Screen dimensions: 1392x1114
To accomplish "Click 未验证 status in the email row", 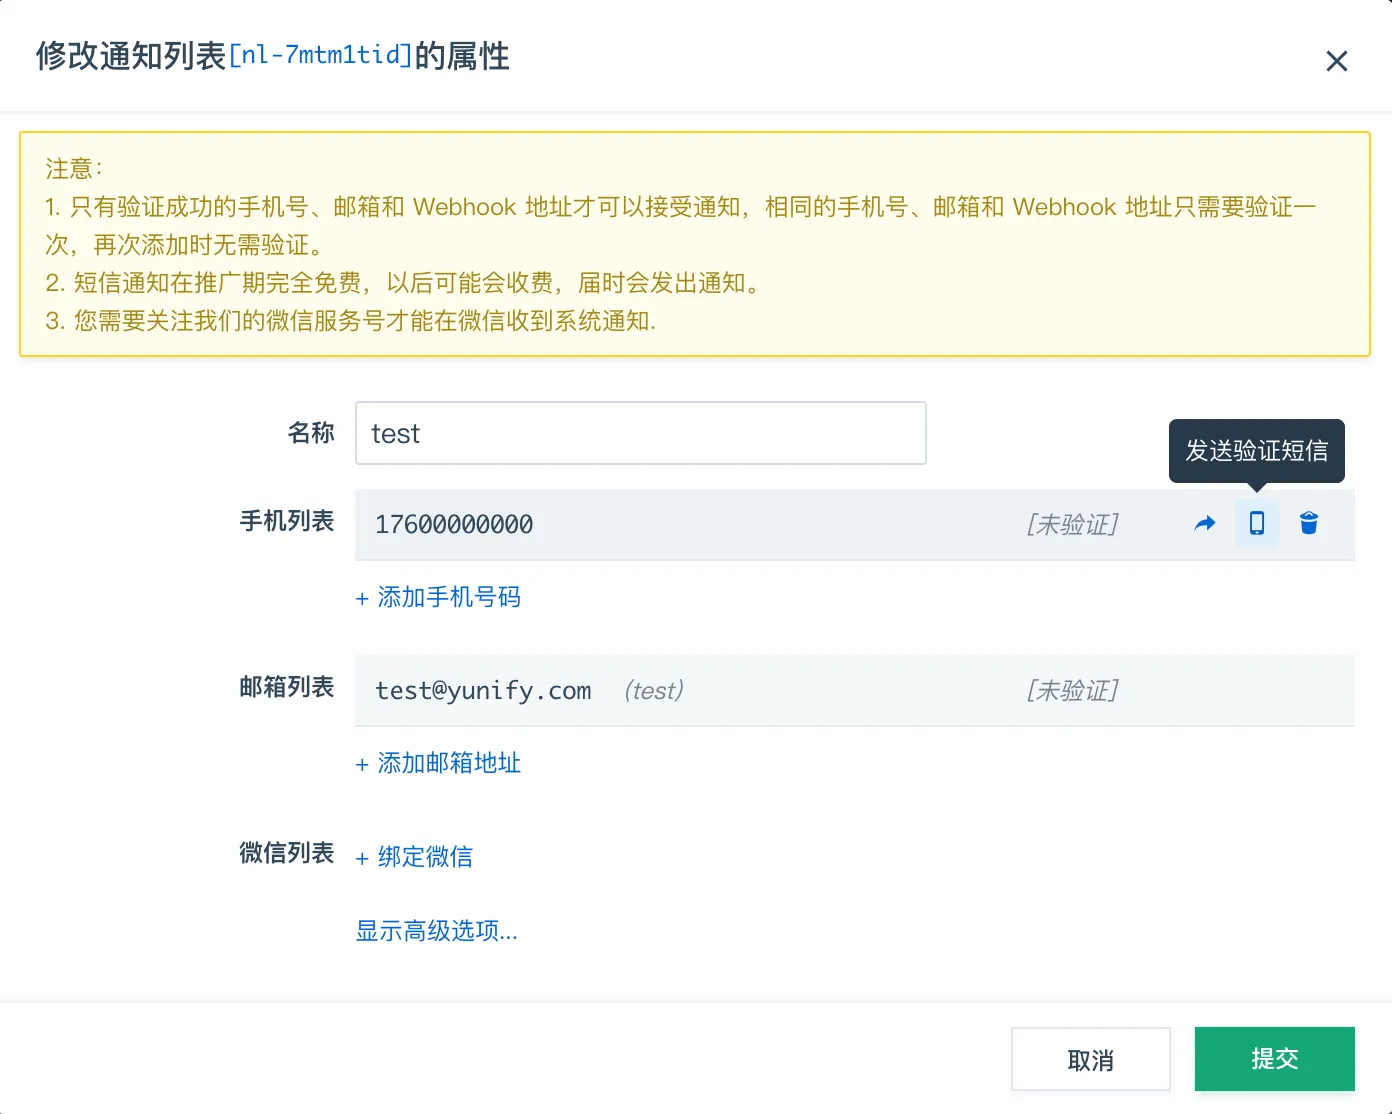I will point(1072,690).
